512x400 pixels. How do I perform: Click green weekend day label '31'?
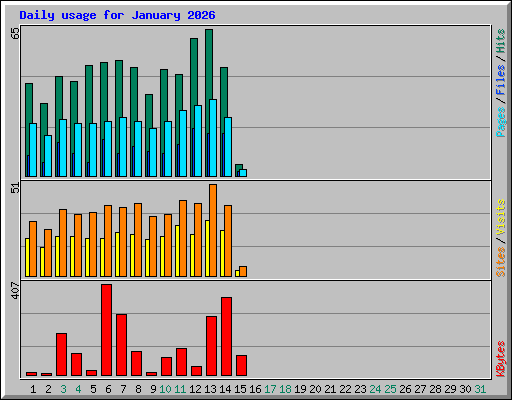(x=480, y=389)
